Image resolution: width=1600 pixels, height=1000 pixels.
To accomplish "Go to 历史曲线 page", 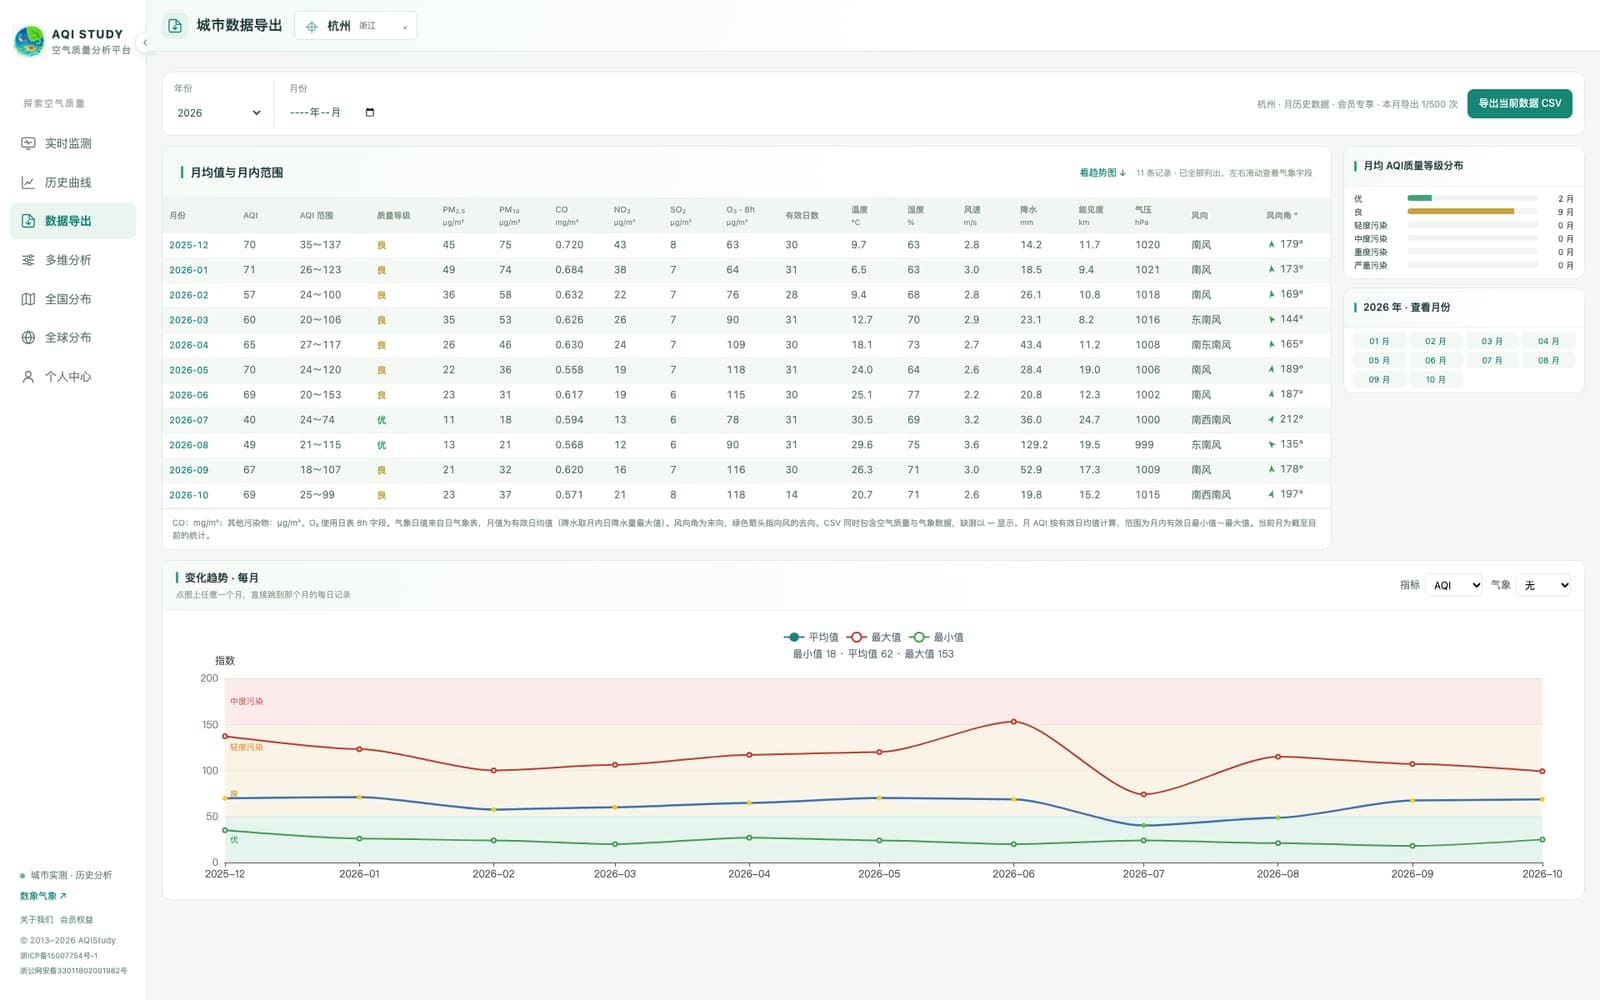I will click(x=73, y=182).
